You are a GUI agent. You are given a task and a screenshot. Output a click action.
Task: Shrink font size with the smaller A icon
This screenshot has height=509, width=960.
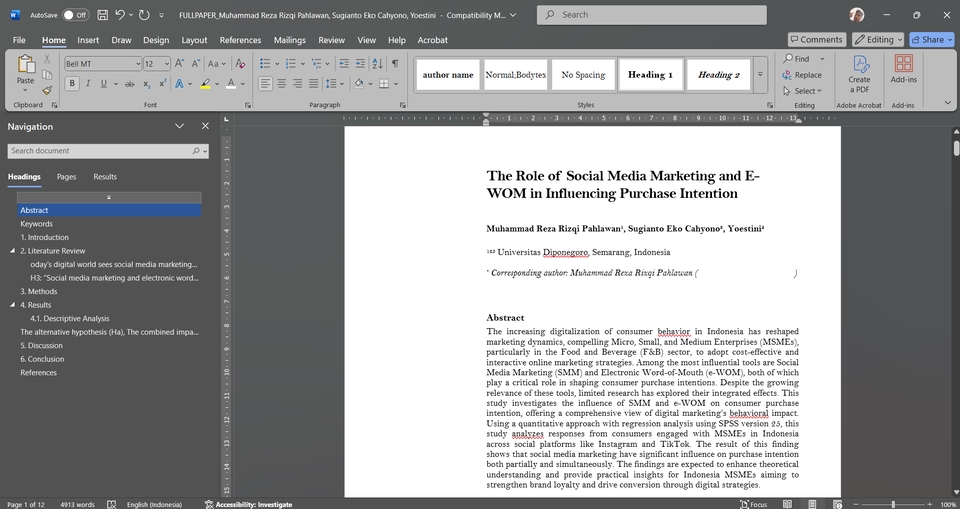195,64
